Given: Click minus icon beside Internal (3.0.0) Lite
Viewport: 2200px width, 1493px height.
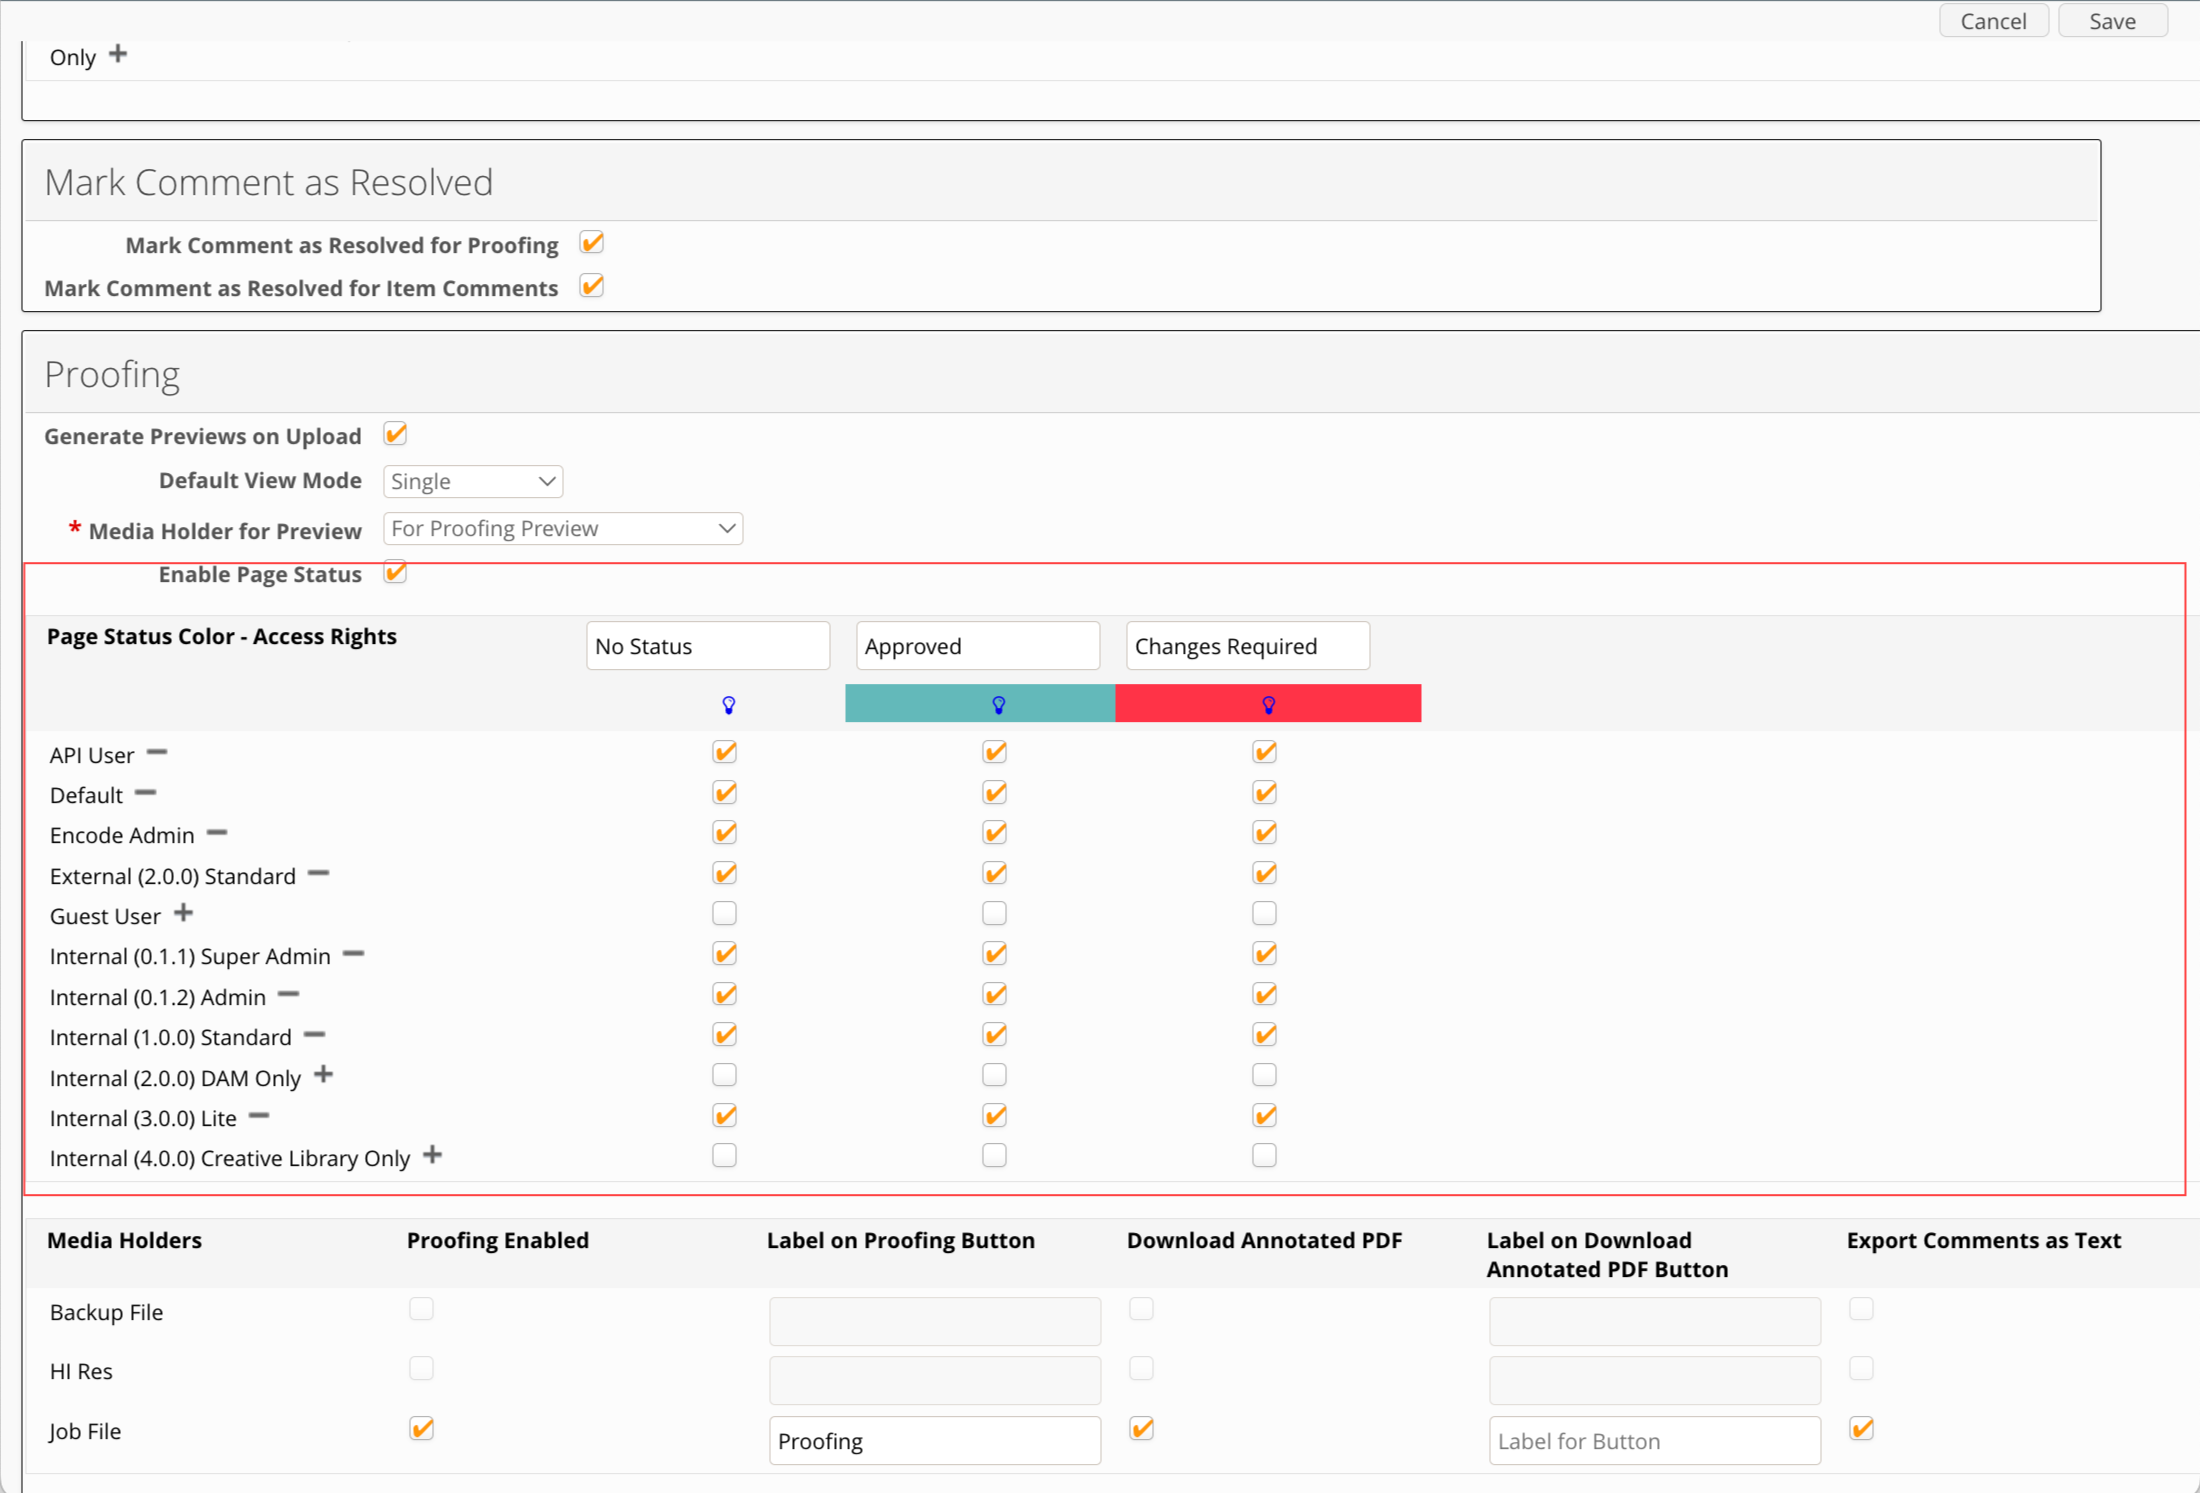Looking at the screenshot, I should (259, 1115).
